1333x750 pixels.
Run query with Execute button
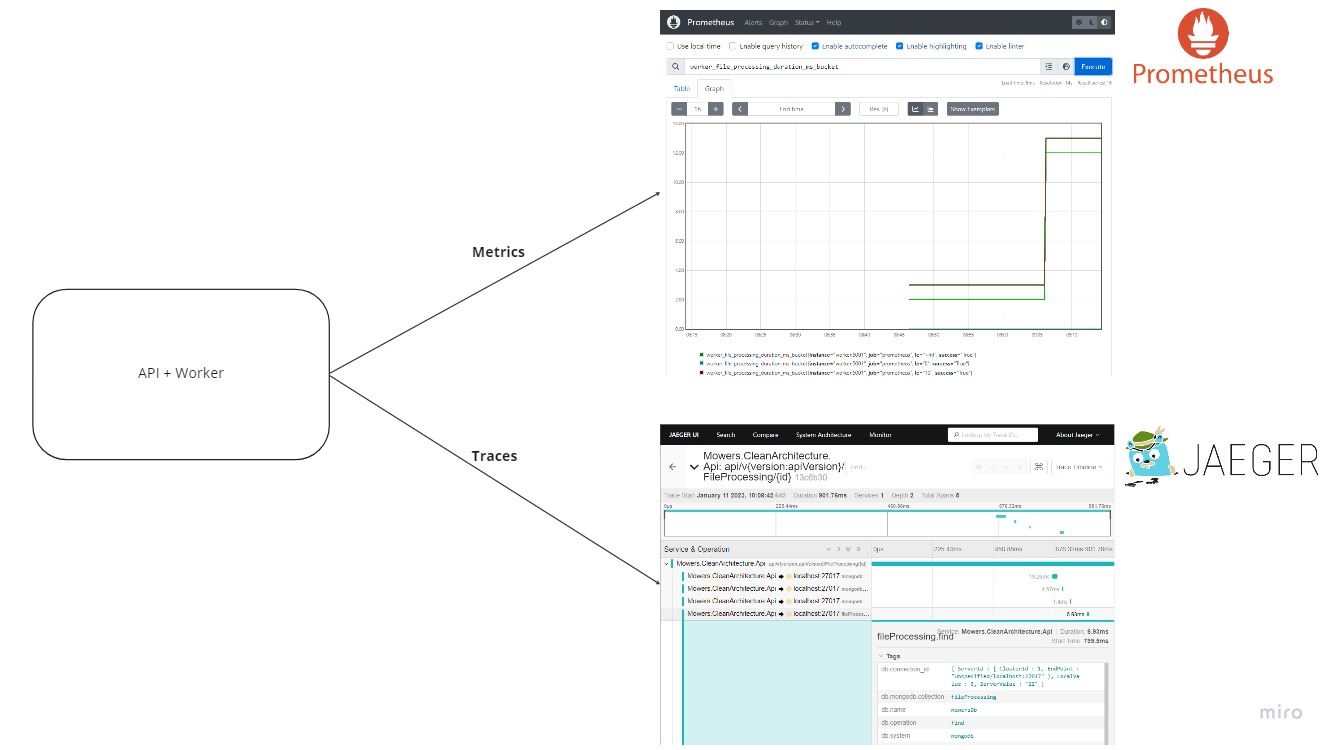coord(1093,66)
